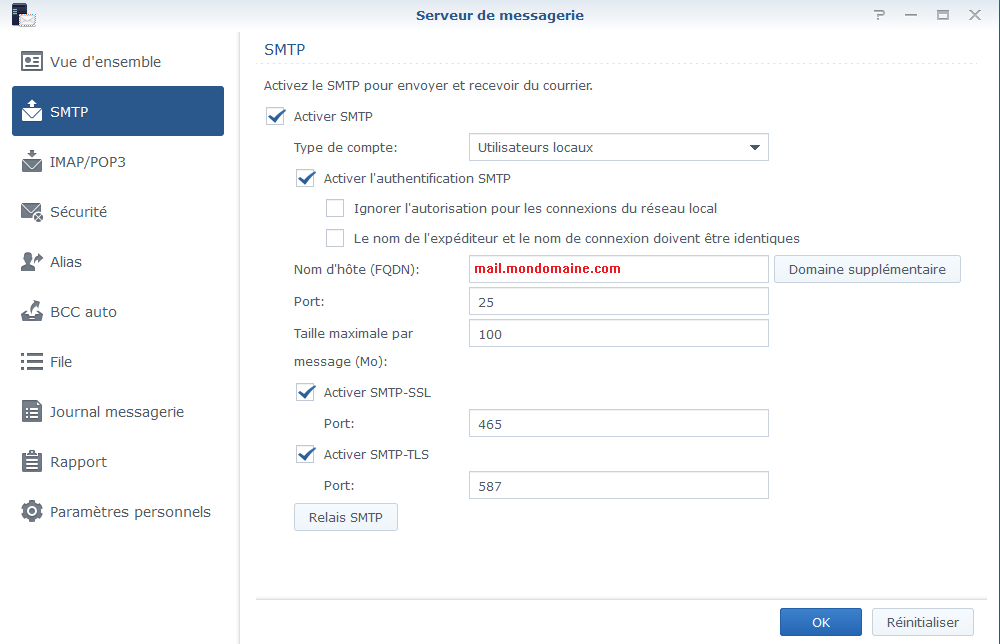This screenshot has height=644, width=1000.
Task: Uncheck the Activer SMTP checkbox
Action: click(276, 117)
